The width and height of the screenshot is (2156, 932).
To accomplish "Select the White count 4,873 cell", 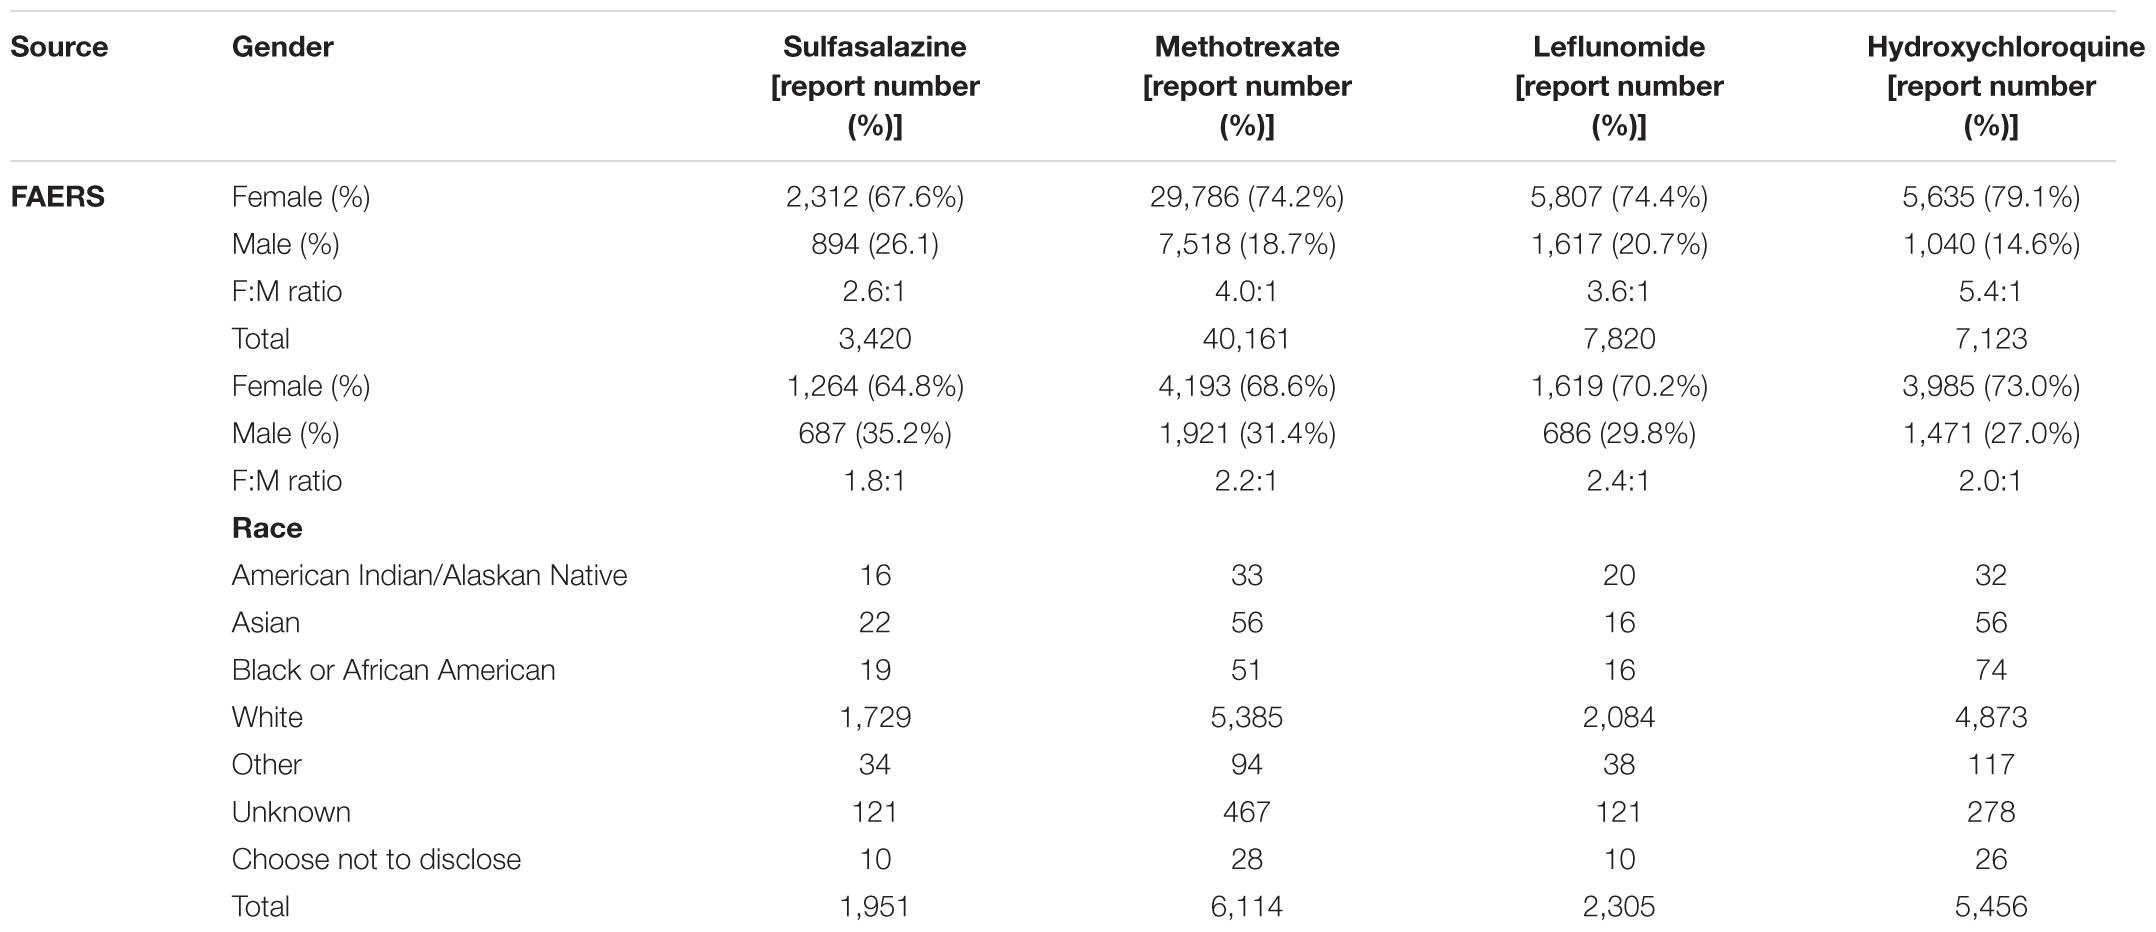I will coord(1990,717).
